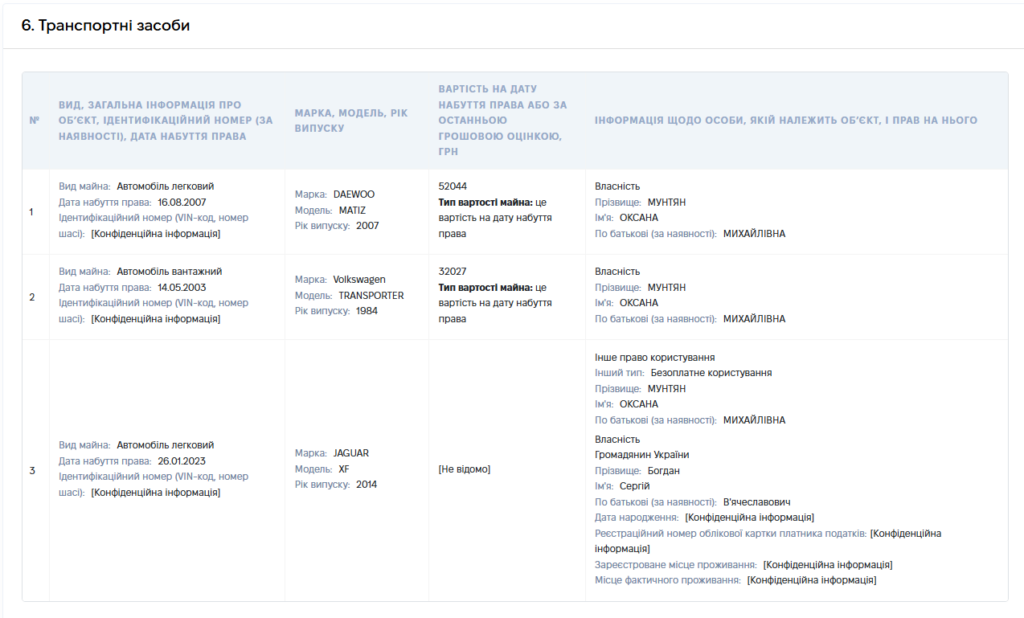Click the value 52044 in row 1

click(x=453, y=186)
